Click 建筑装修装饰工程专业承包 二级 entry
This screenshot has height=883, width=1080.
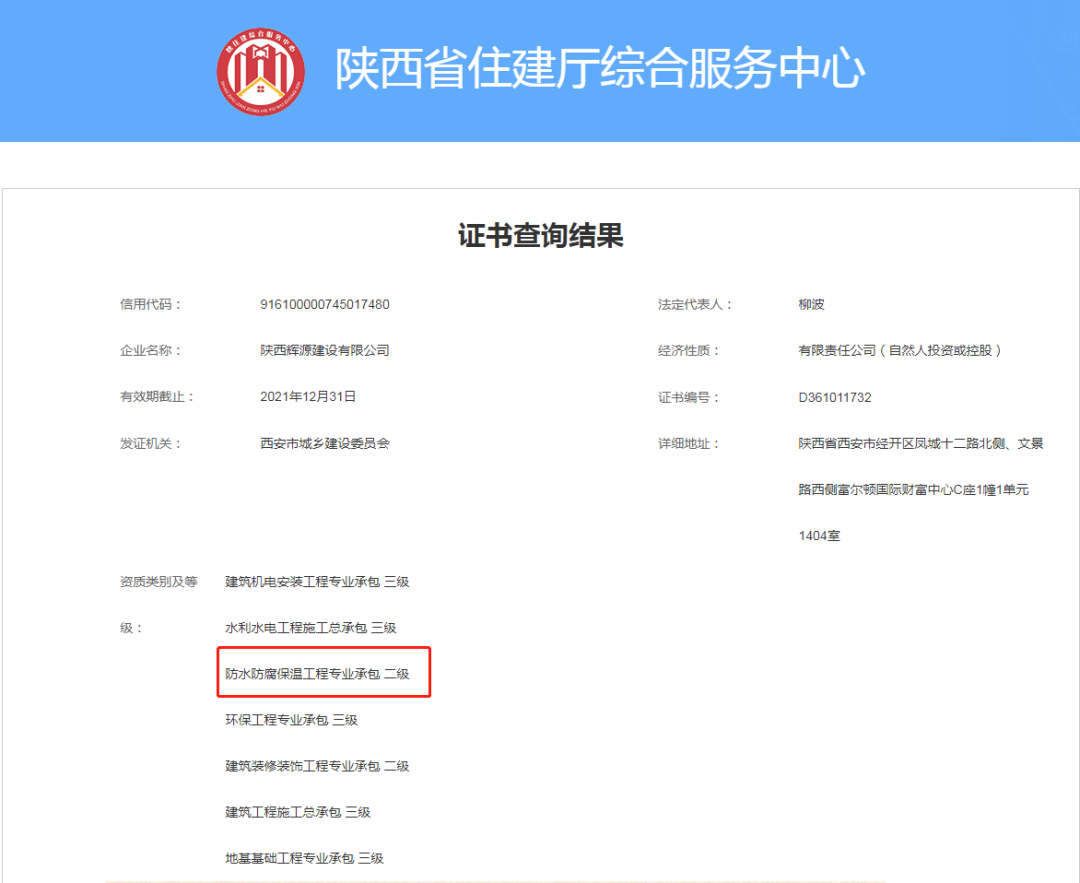(318, 765)
